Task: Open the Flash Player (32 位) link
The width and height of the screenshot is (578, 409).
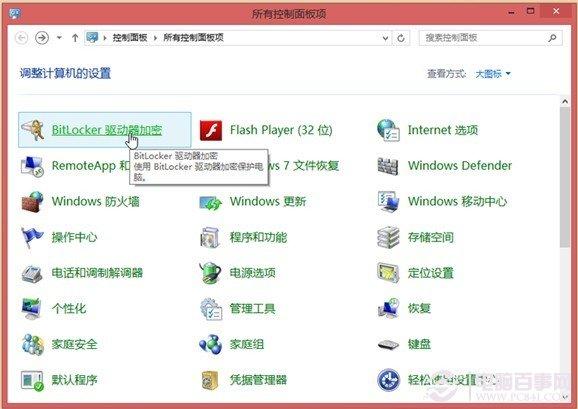Action: point(281,130)
